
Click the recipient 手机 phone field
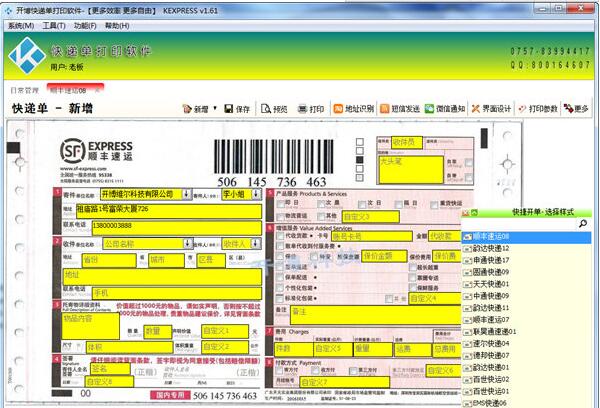pos(177,293)
